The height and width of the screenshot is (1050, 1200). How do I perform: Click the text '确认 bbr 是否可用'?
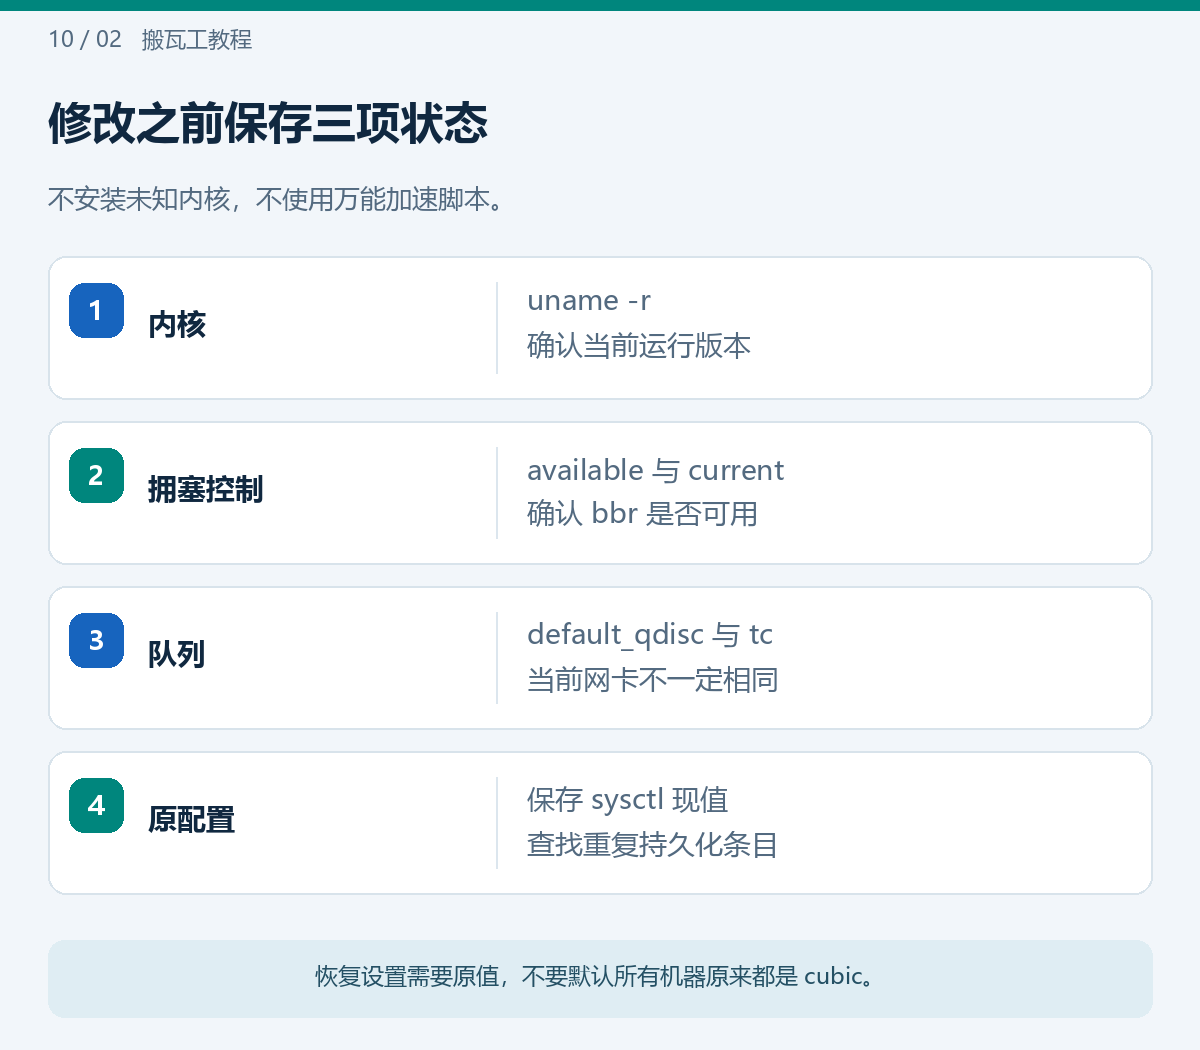click(642, 514)
